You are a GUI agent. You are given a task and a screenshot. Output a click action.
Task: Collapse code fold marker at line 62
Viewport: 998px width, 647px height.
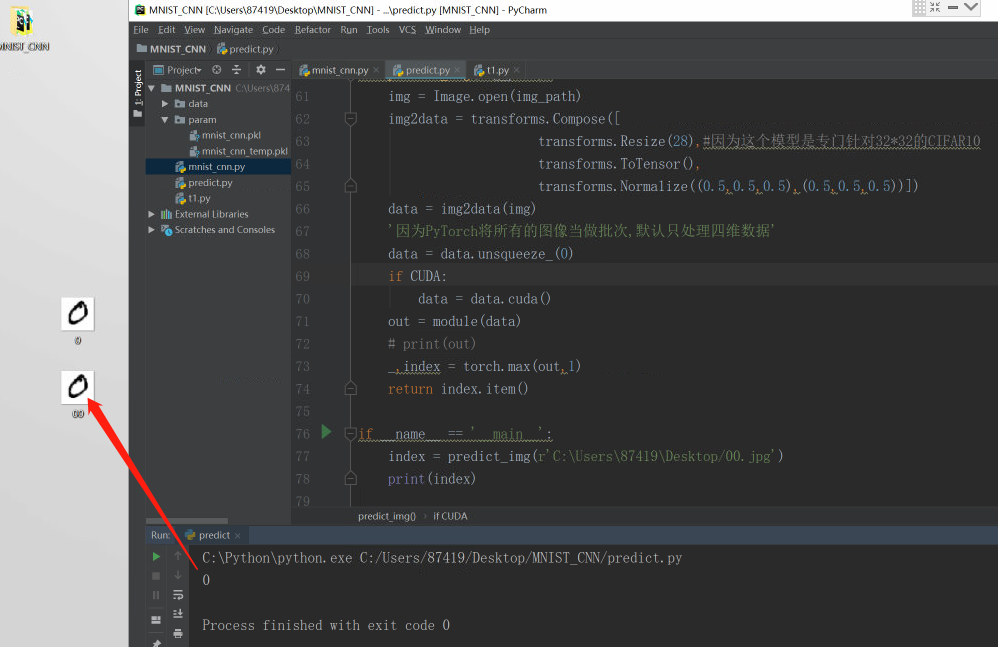pos(350,119)
